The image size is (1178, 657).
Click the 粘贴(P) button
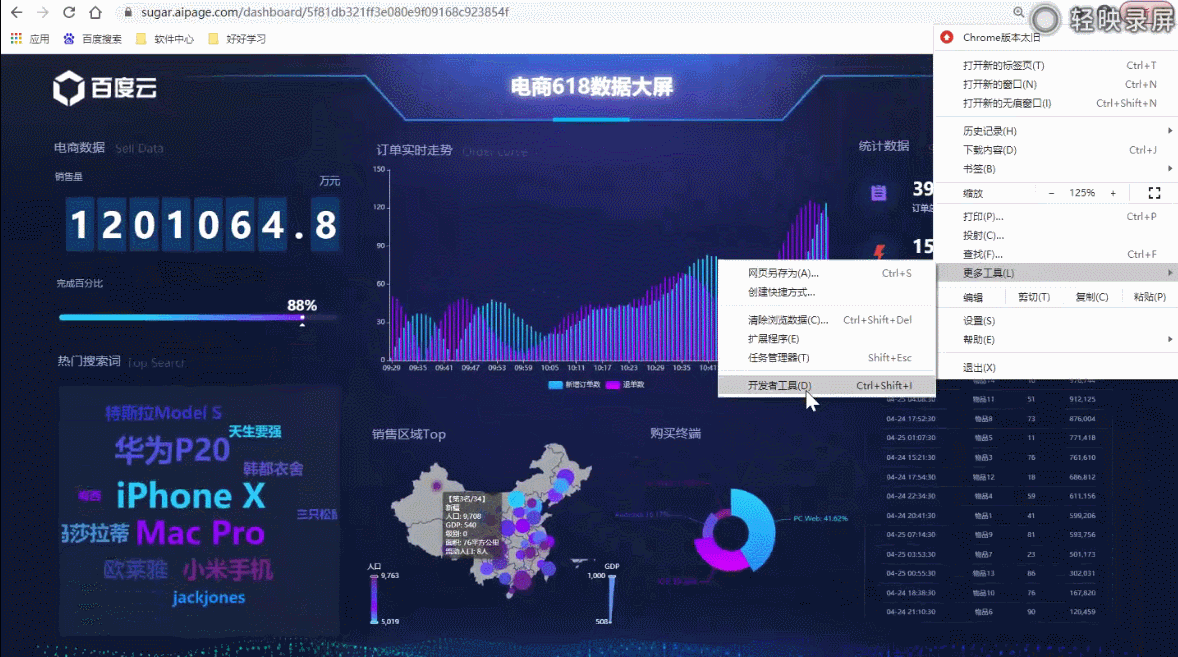click(1149, 297)
